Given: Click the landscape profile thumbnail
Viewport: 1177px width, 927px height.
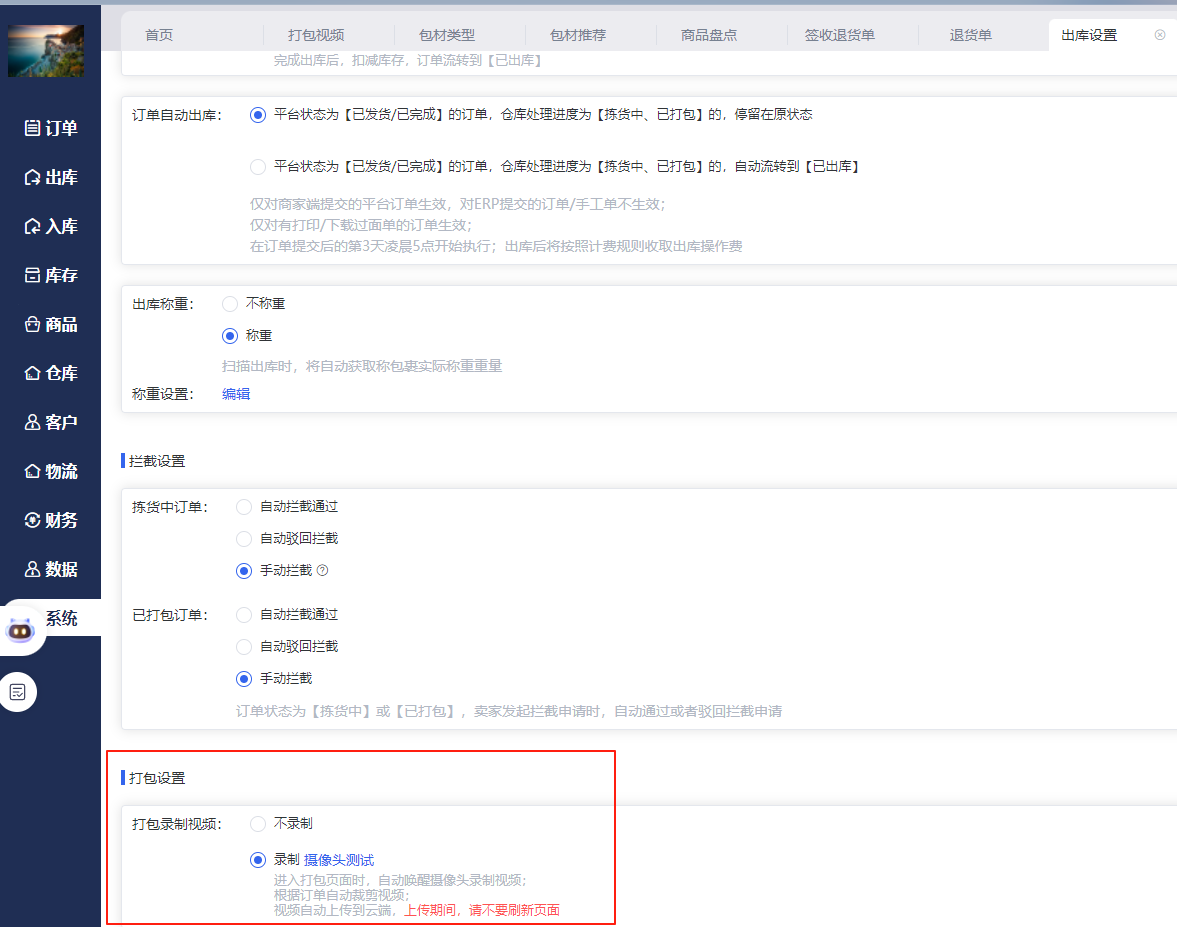Looking at the screenshot, I should click(46, 51).
